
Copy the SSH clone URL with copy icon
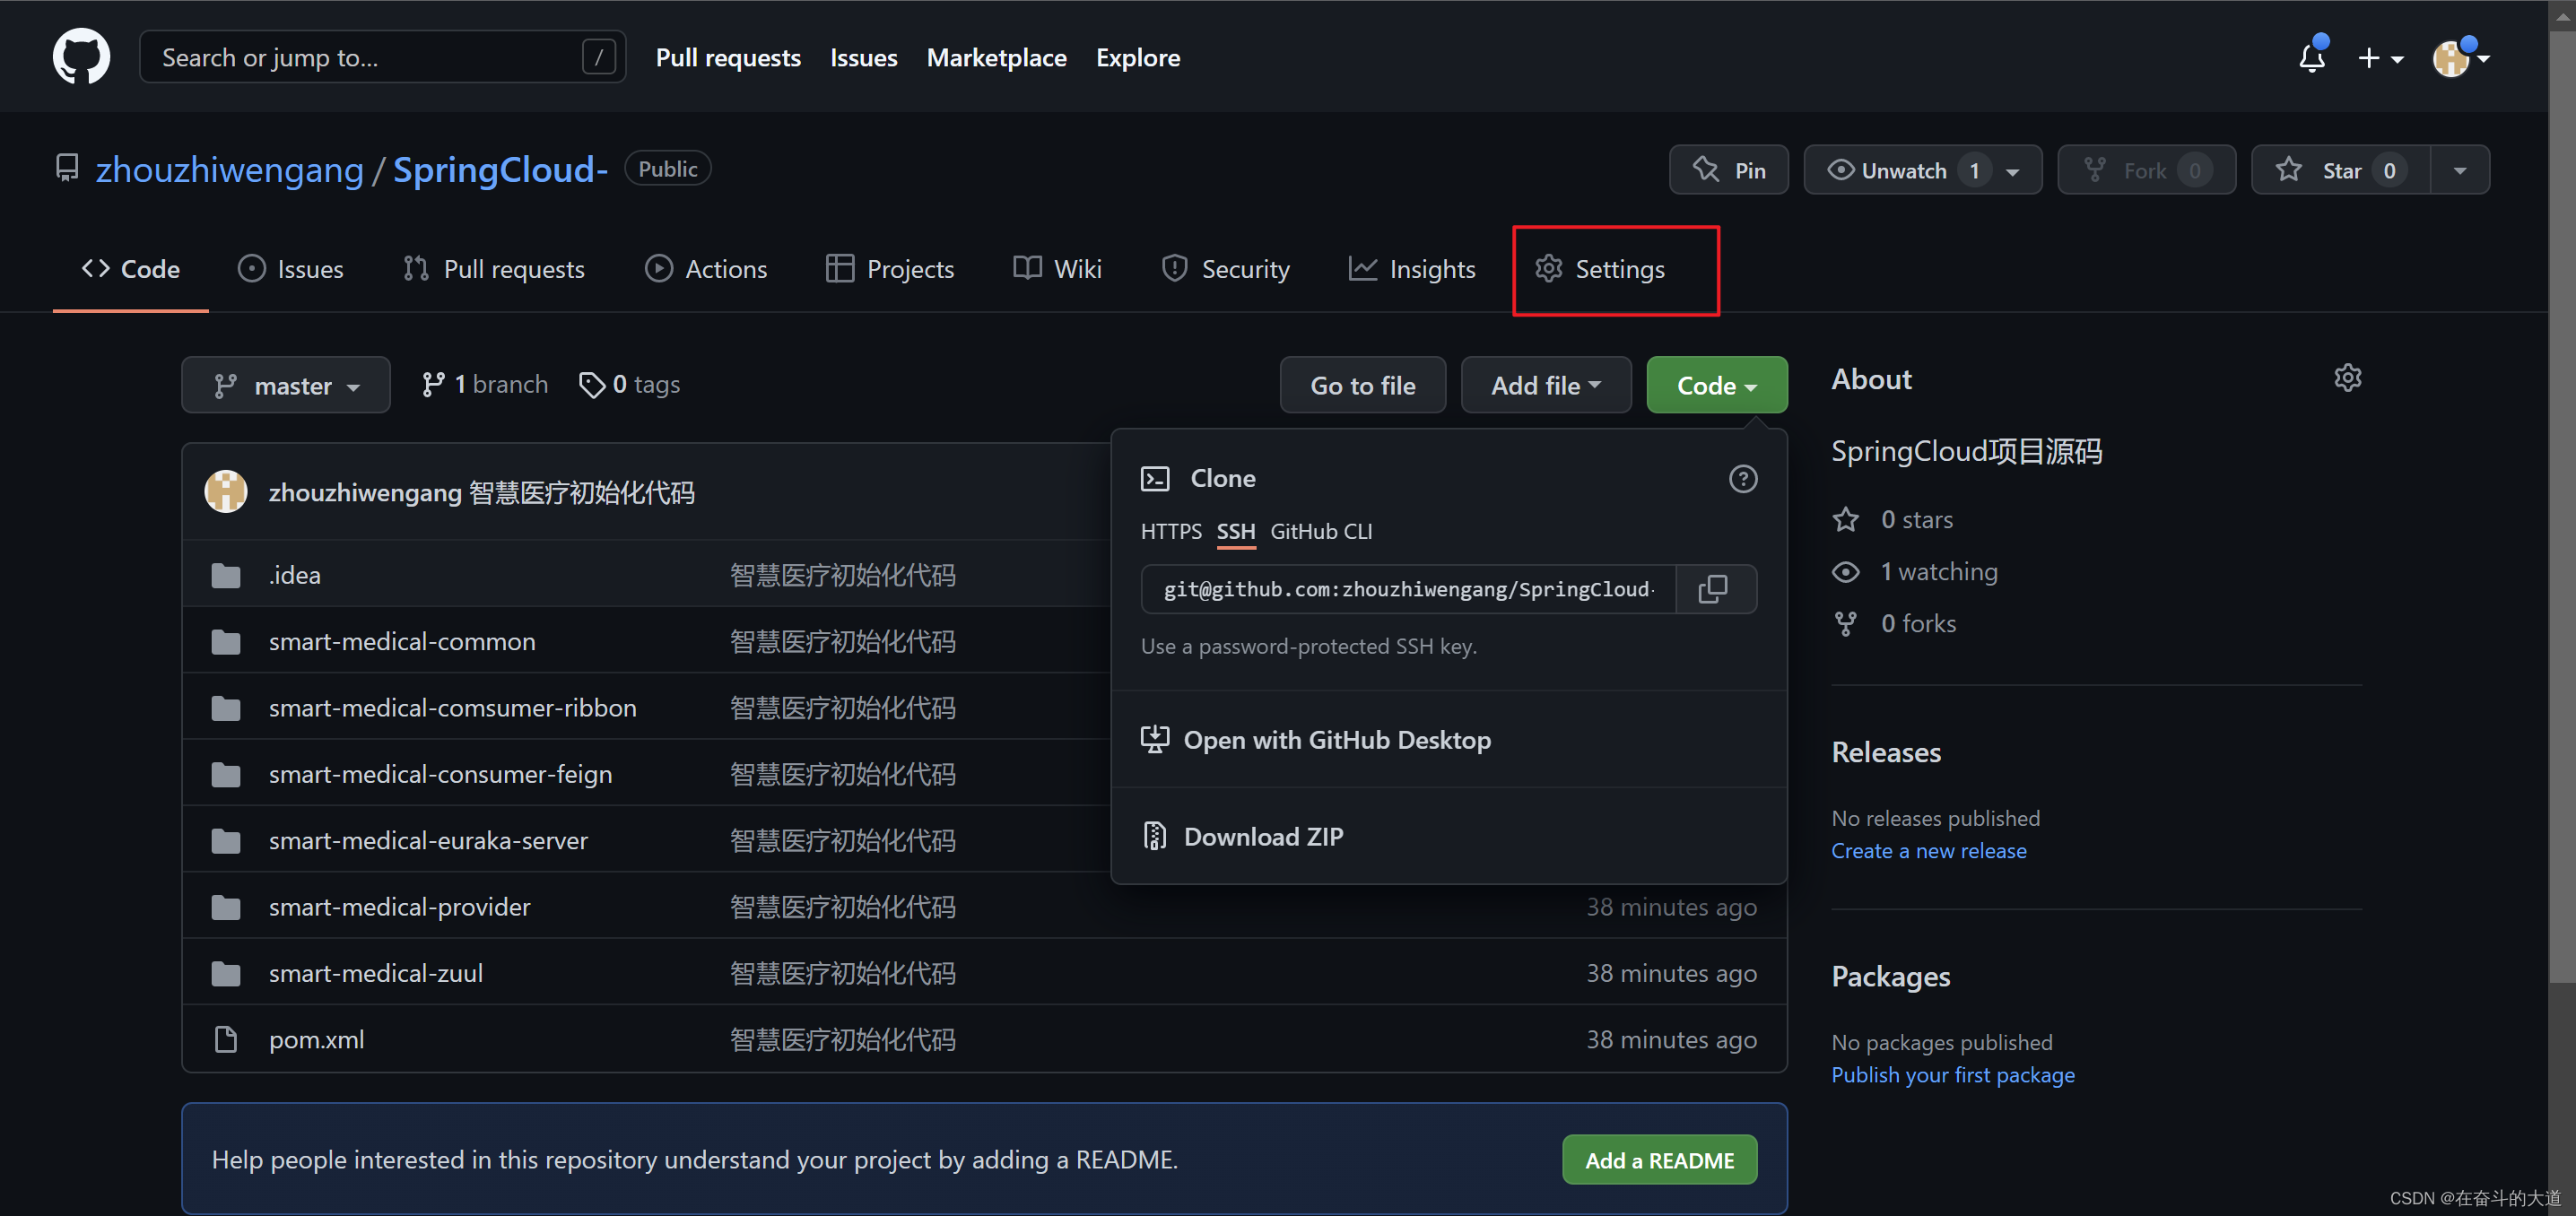[x=1714, y=589]
